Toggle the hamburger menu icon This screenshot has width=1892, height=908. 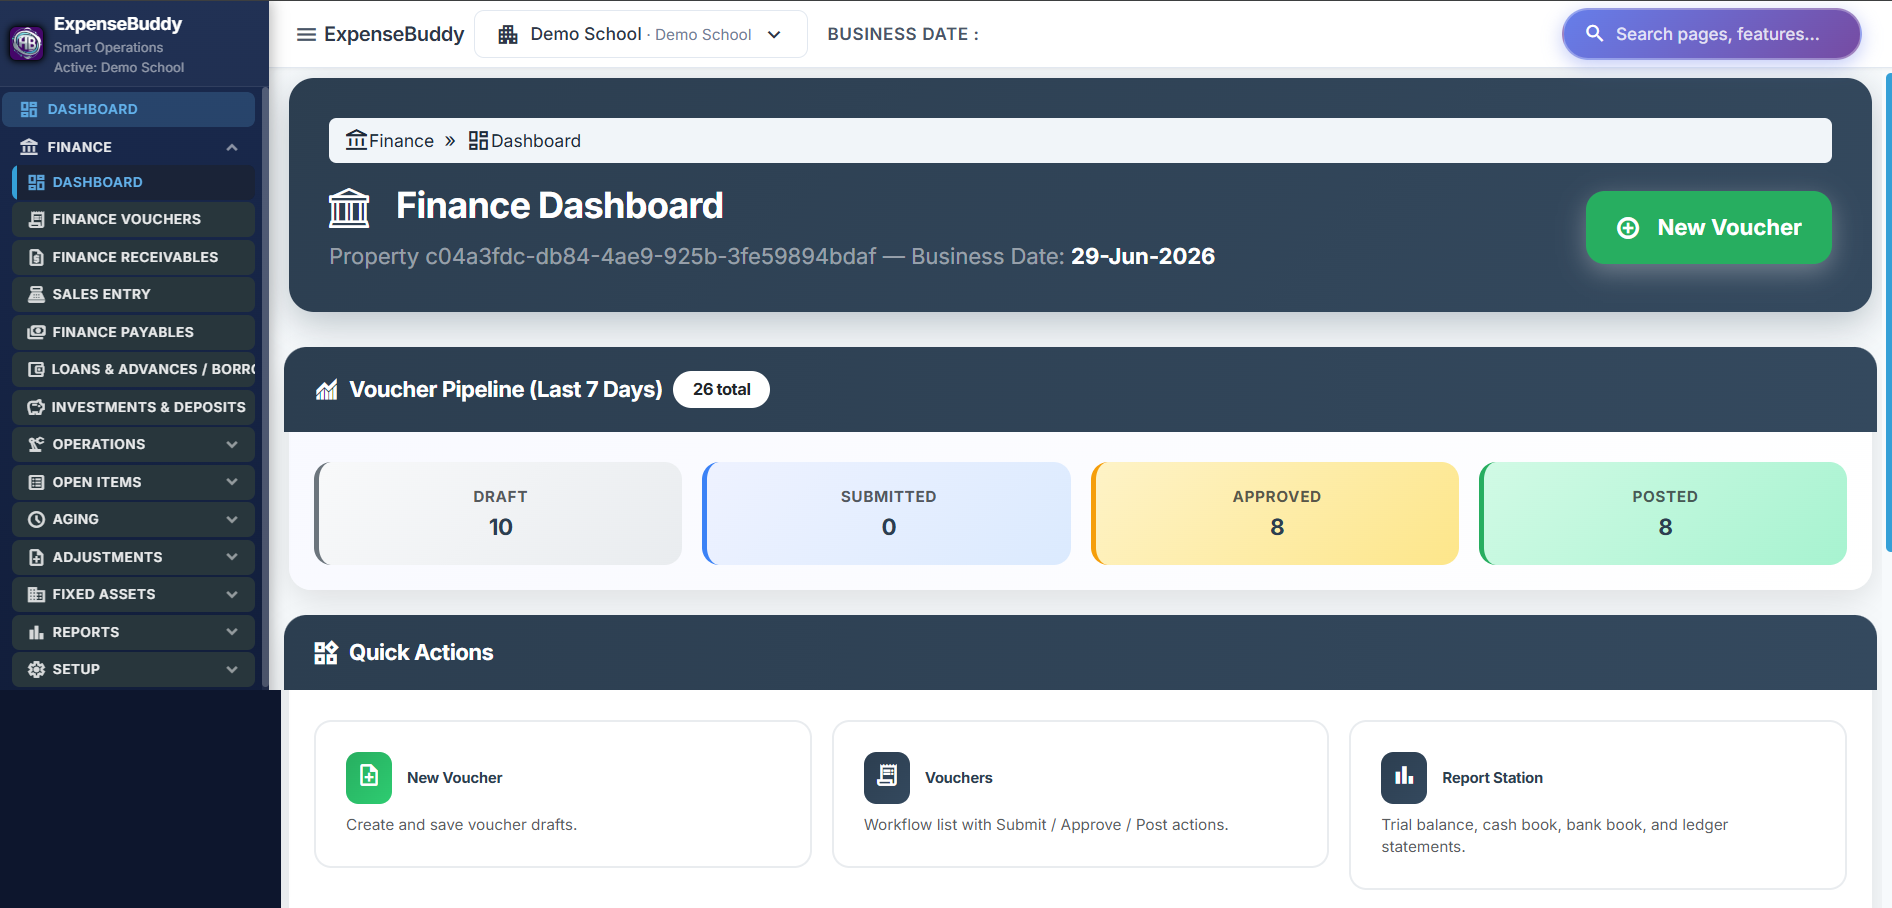(x=306, y=34)
